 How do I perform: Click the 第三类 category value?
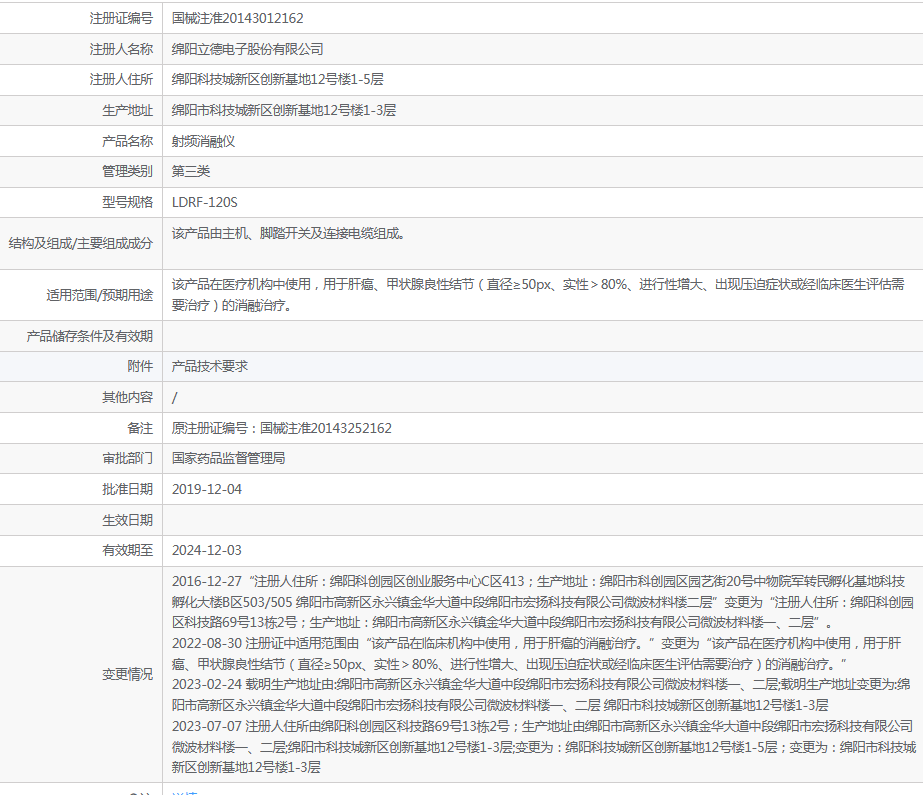[x=191, y=171]
